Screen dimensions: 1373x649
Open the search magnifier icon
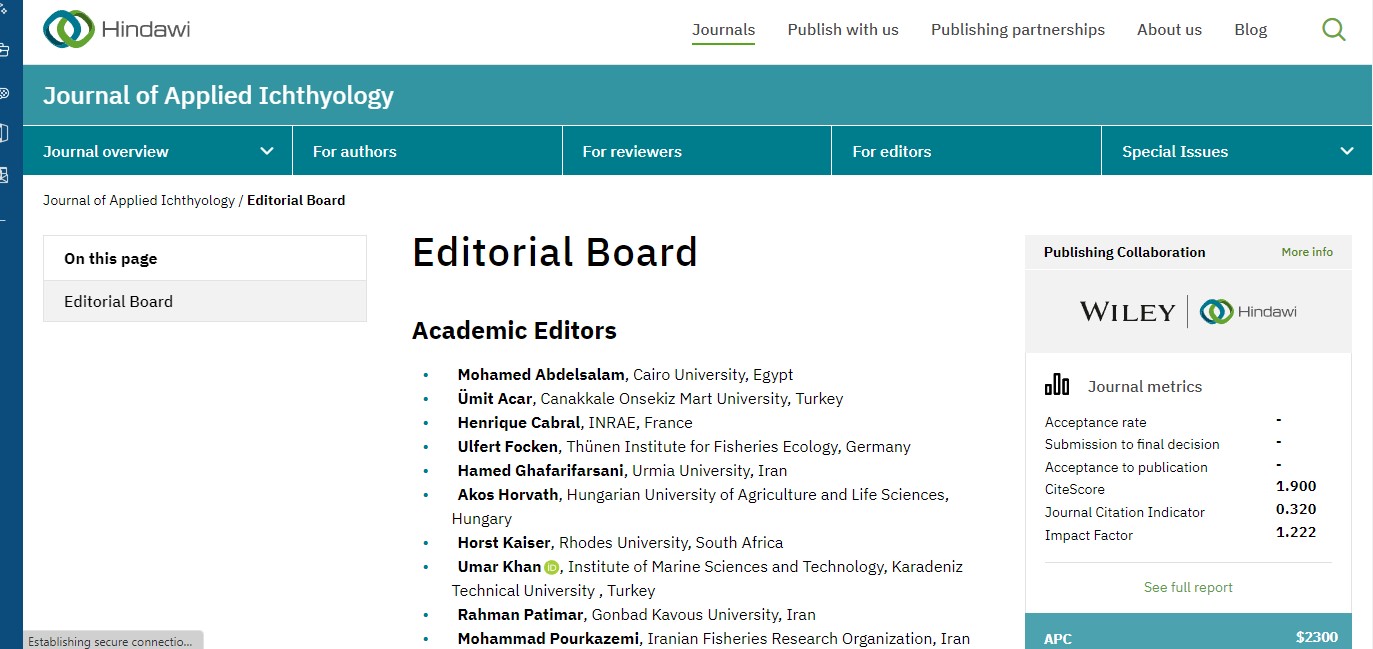[x=1333, y=30]
